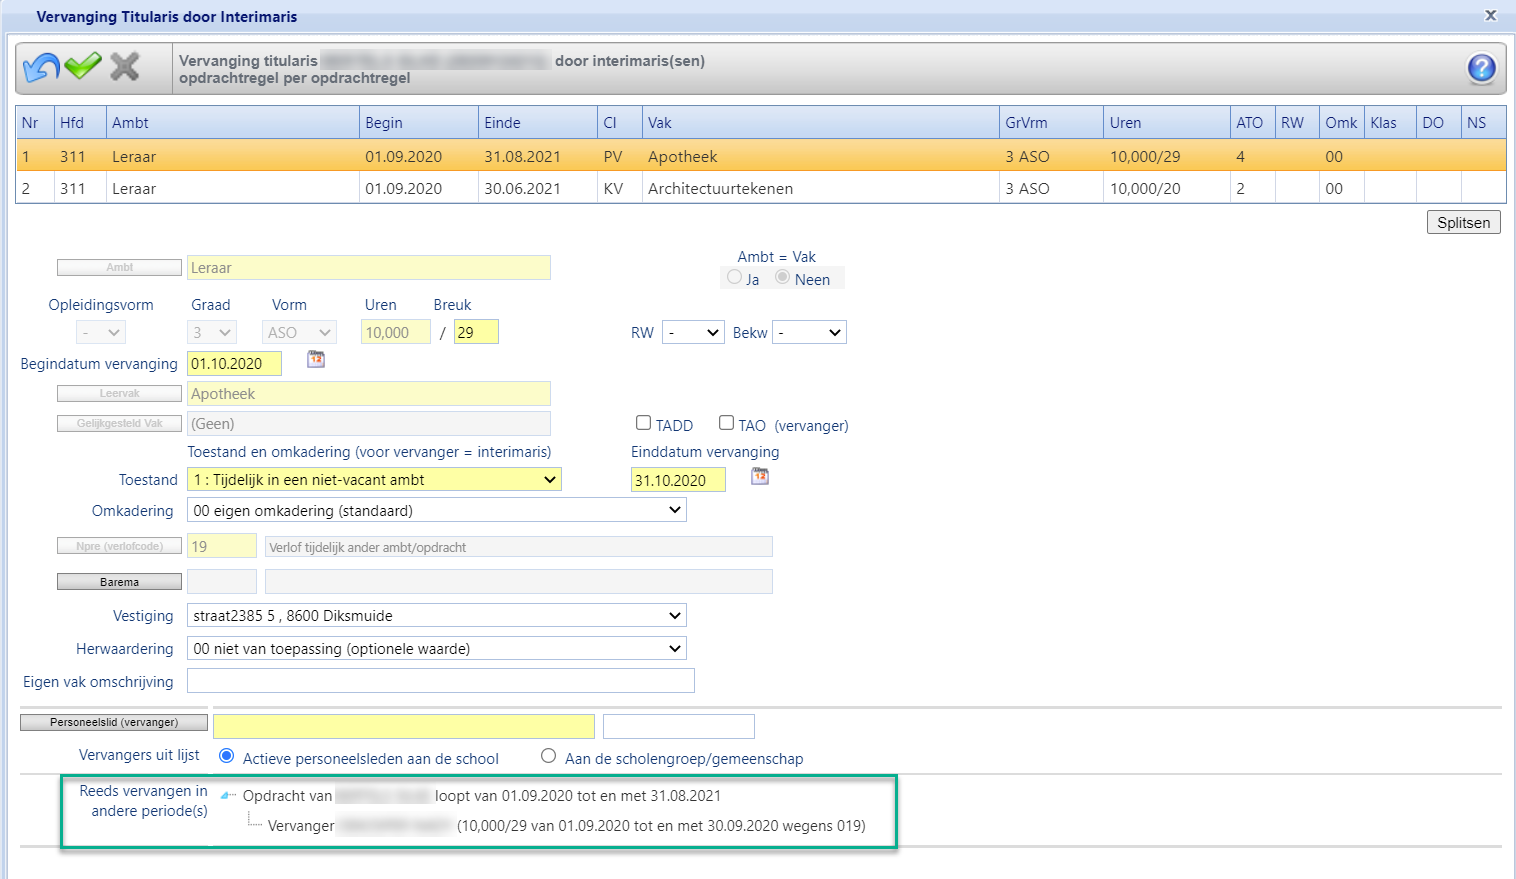This screenshot has height=879, width=1516.
Task: Click the 30.06.2021 Einde cell
Action: (537, 188)
